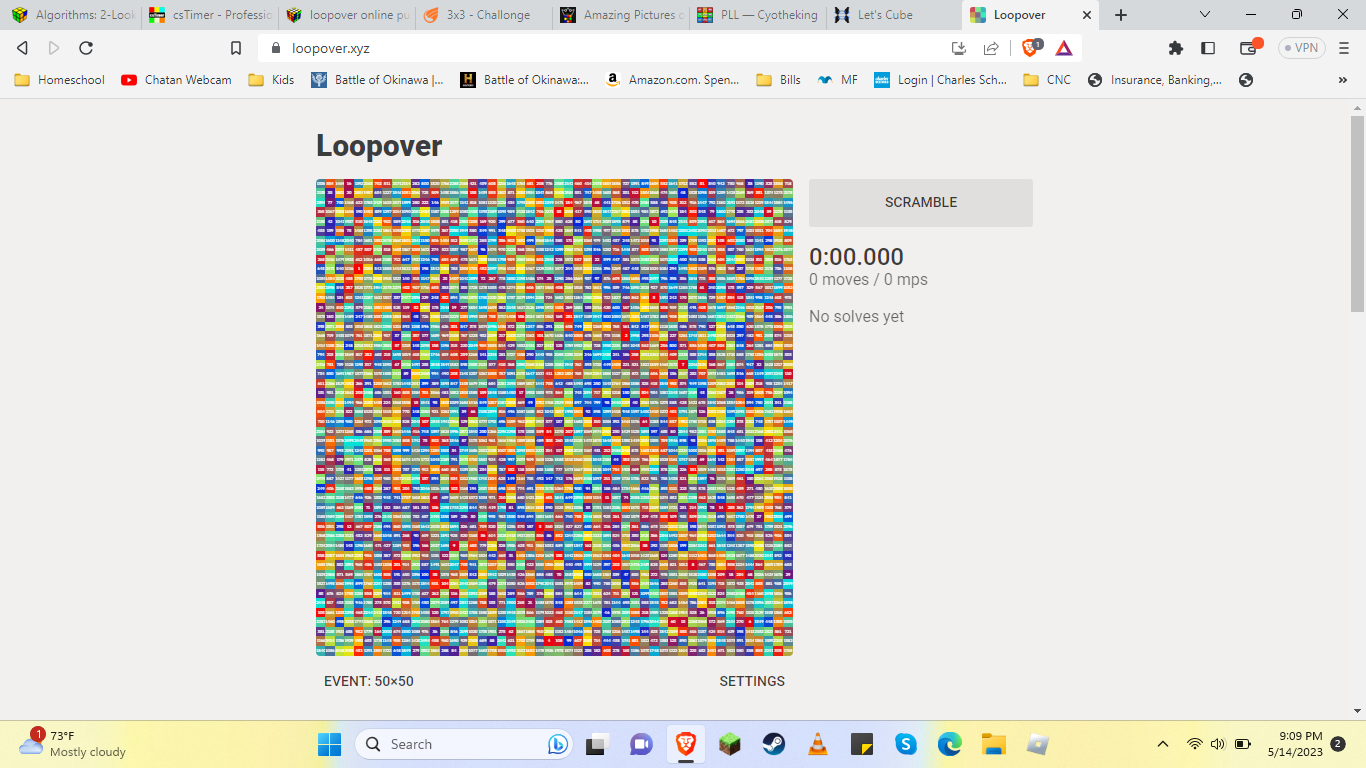Reload the page with the refresh icon
The width and height of the screenshot is (1366, 768).
click(x=86, y=48)
